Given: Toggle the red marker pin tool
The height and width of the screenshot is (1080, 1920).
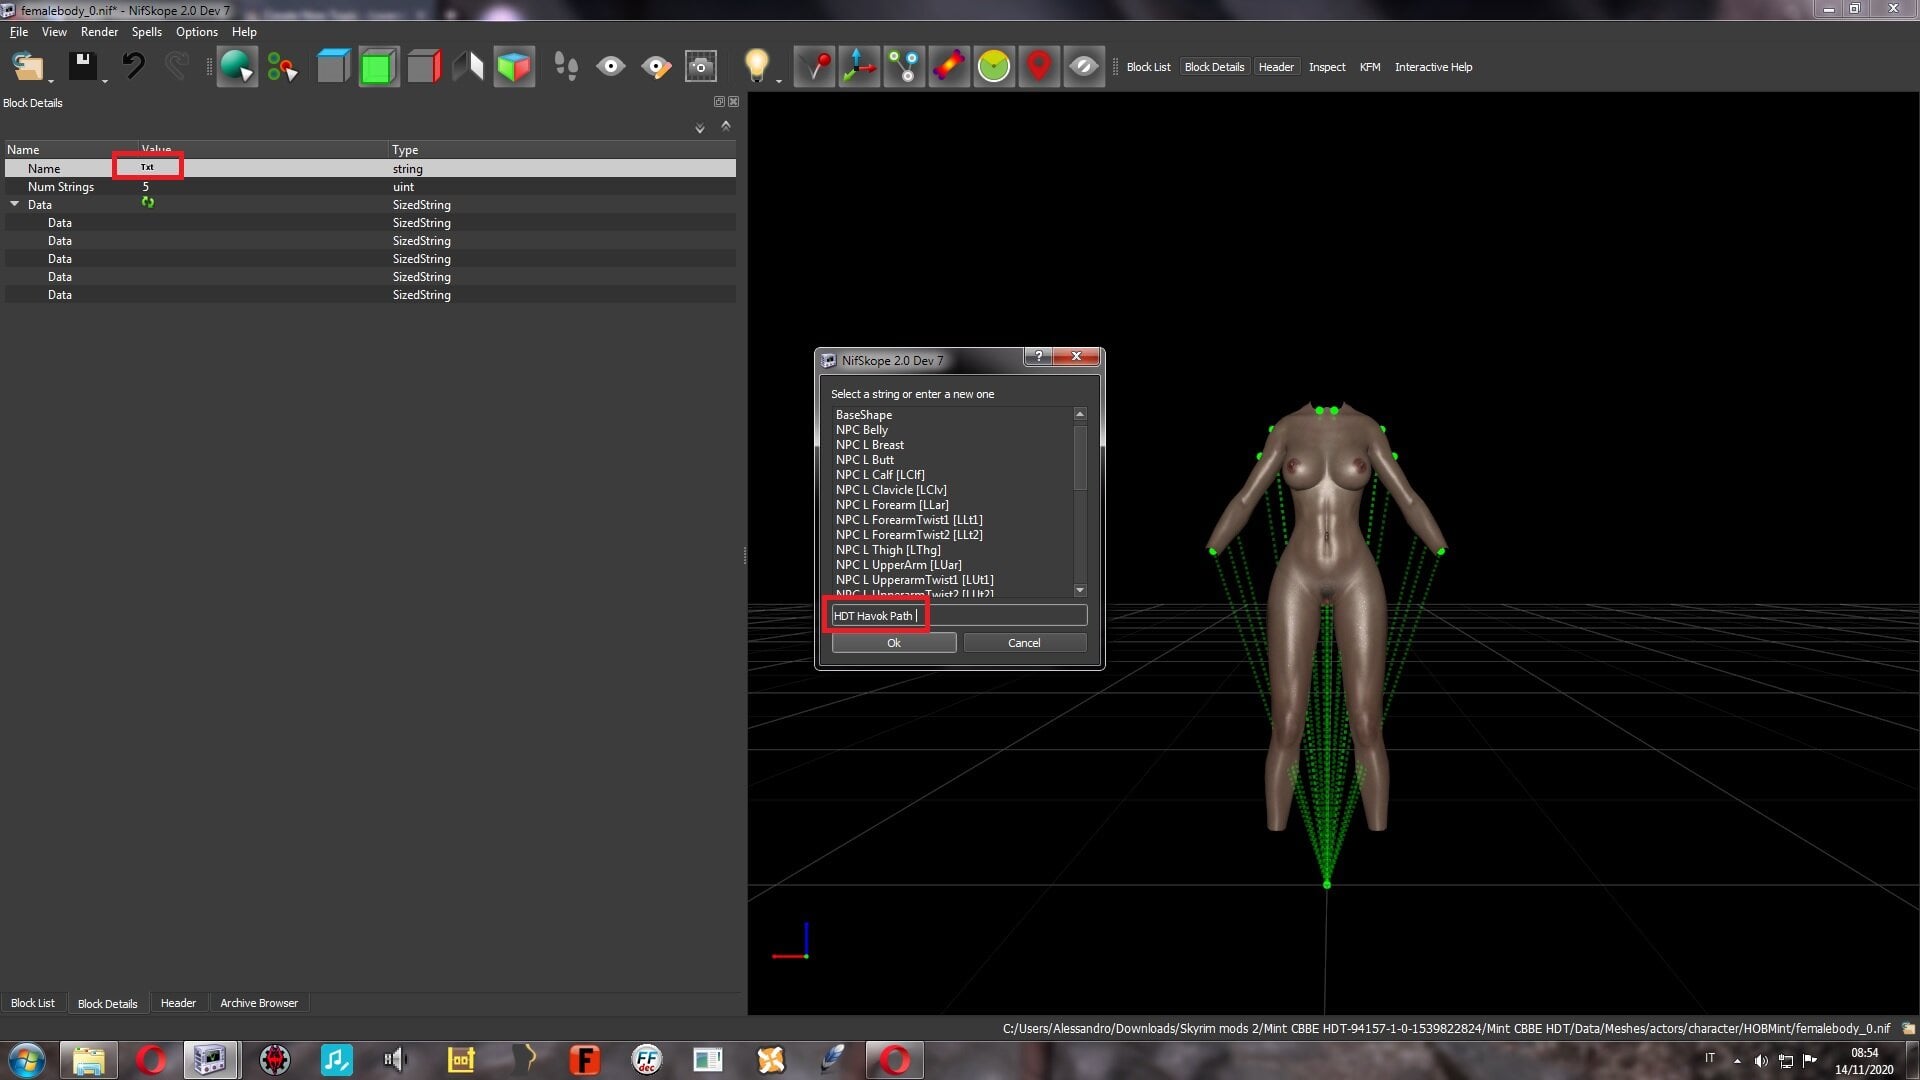Looking at the screenshot, I should coord(815,67).
